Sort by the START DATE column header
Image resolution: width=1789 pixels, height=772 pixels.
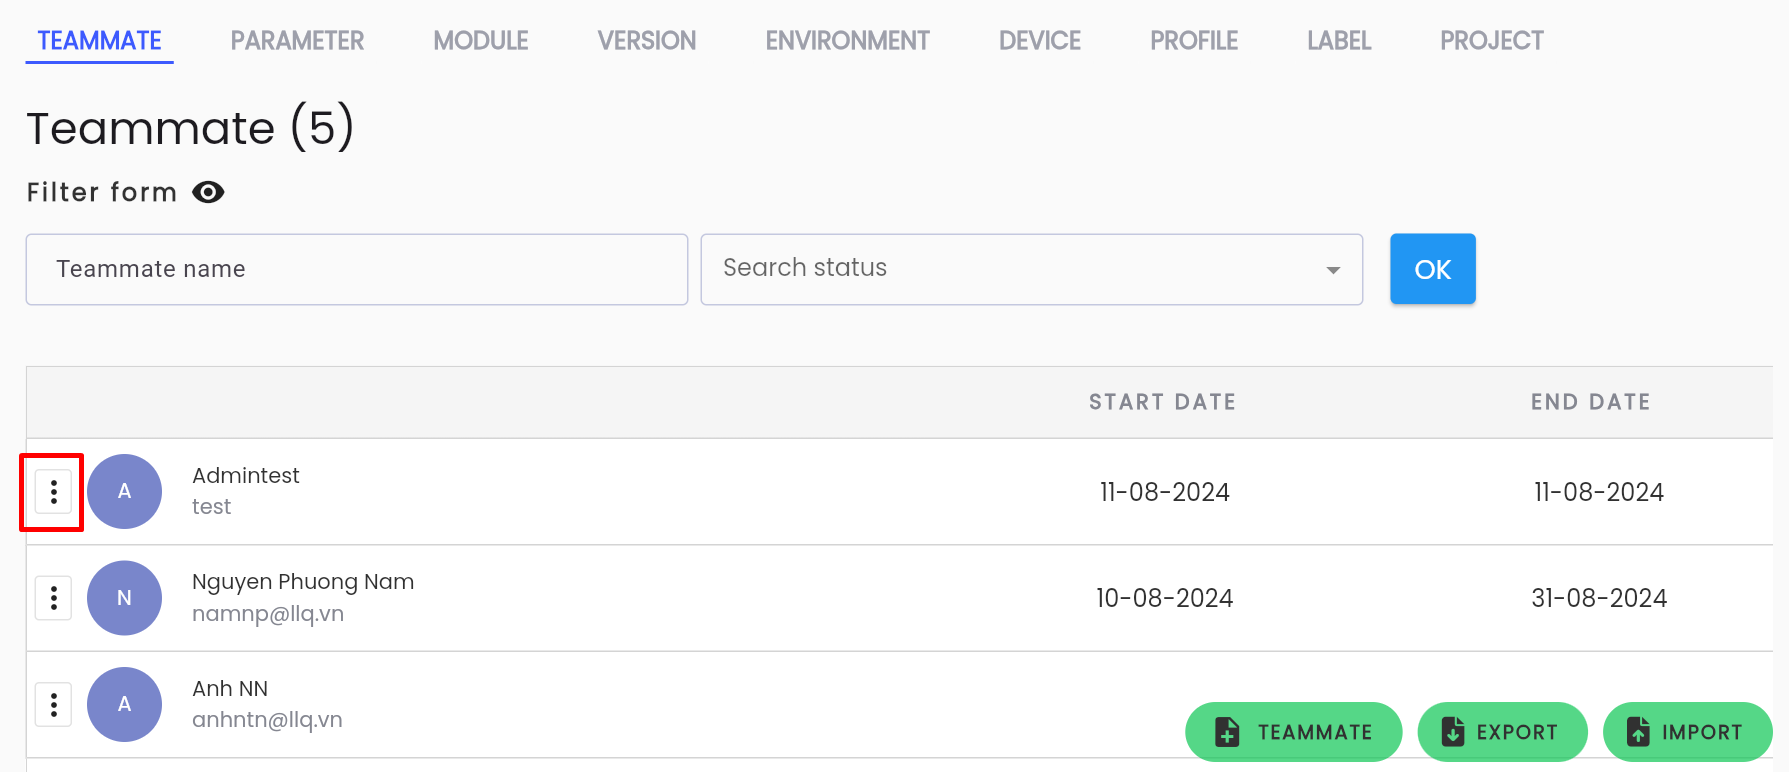click(x=1162, y=402)
